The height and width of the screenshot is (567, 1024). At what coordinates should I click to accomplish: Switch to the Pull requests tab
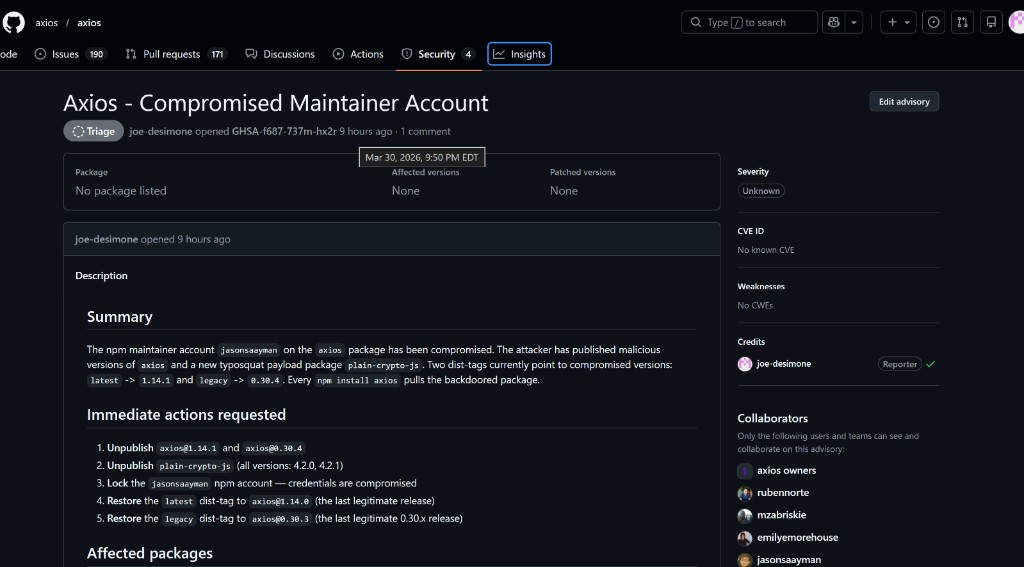[176, 54]
